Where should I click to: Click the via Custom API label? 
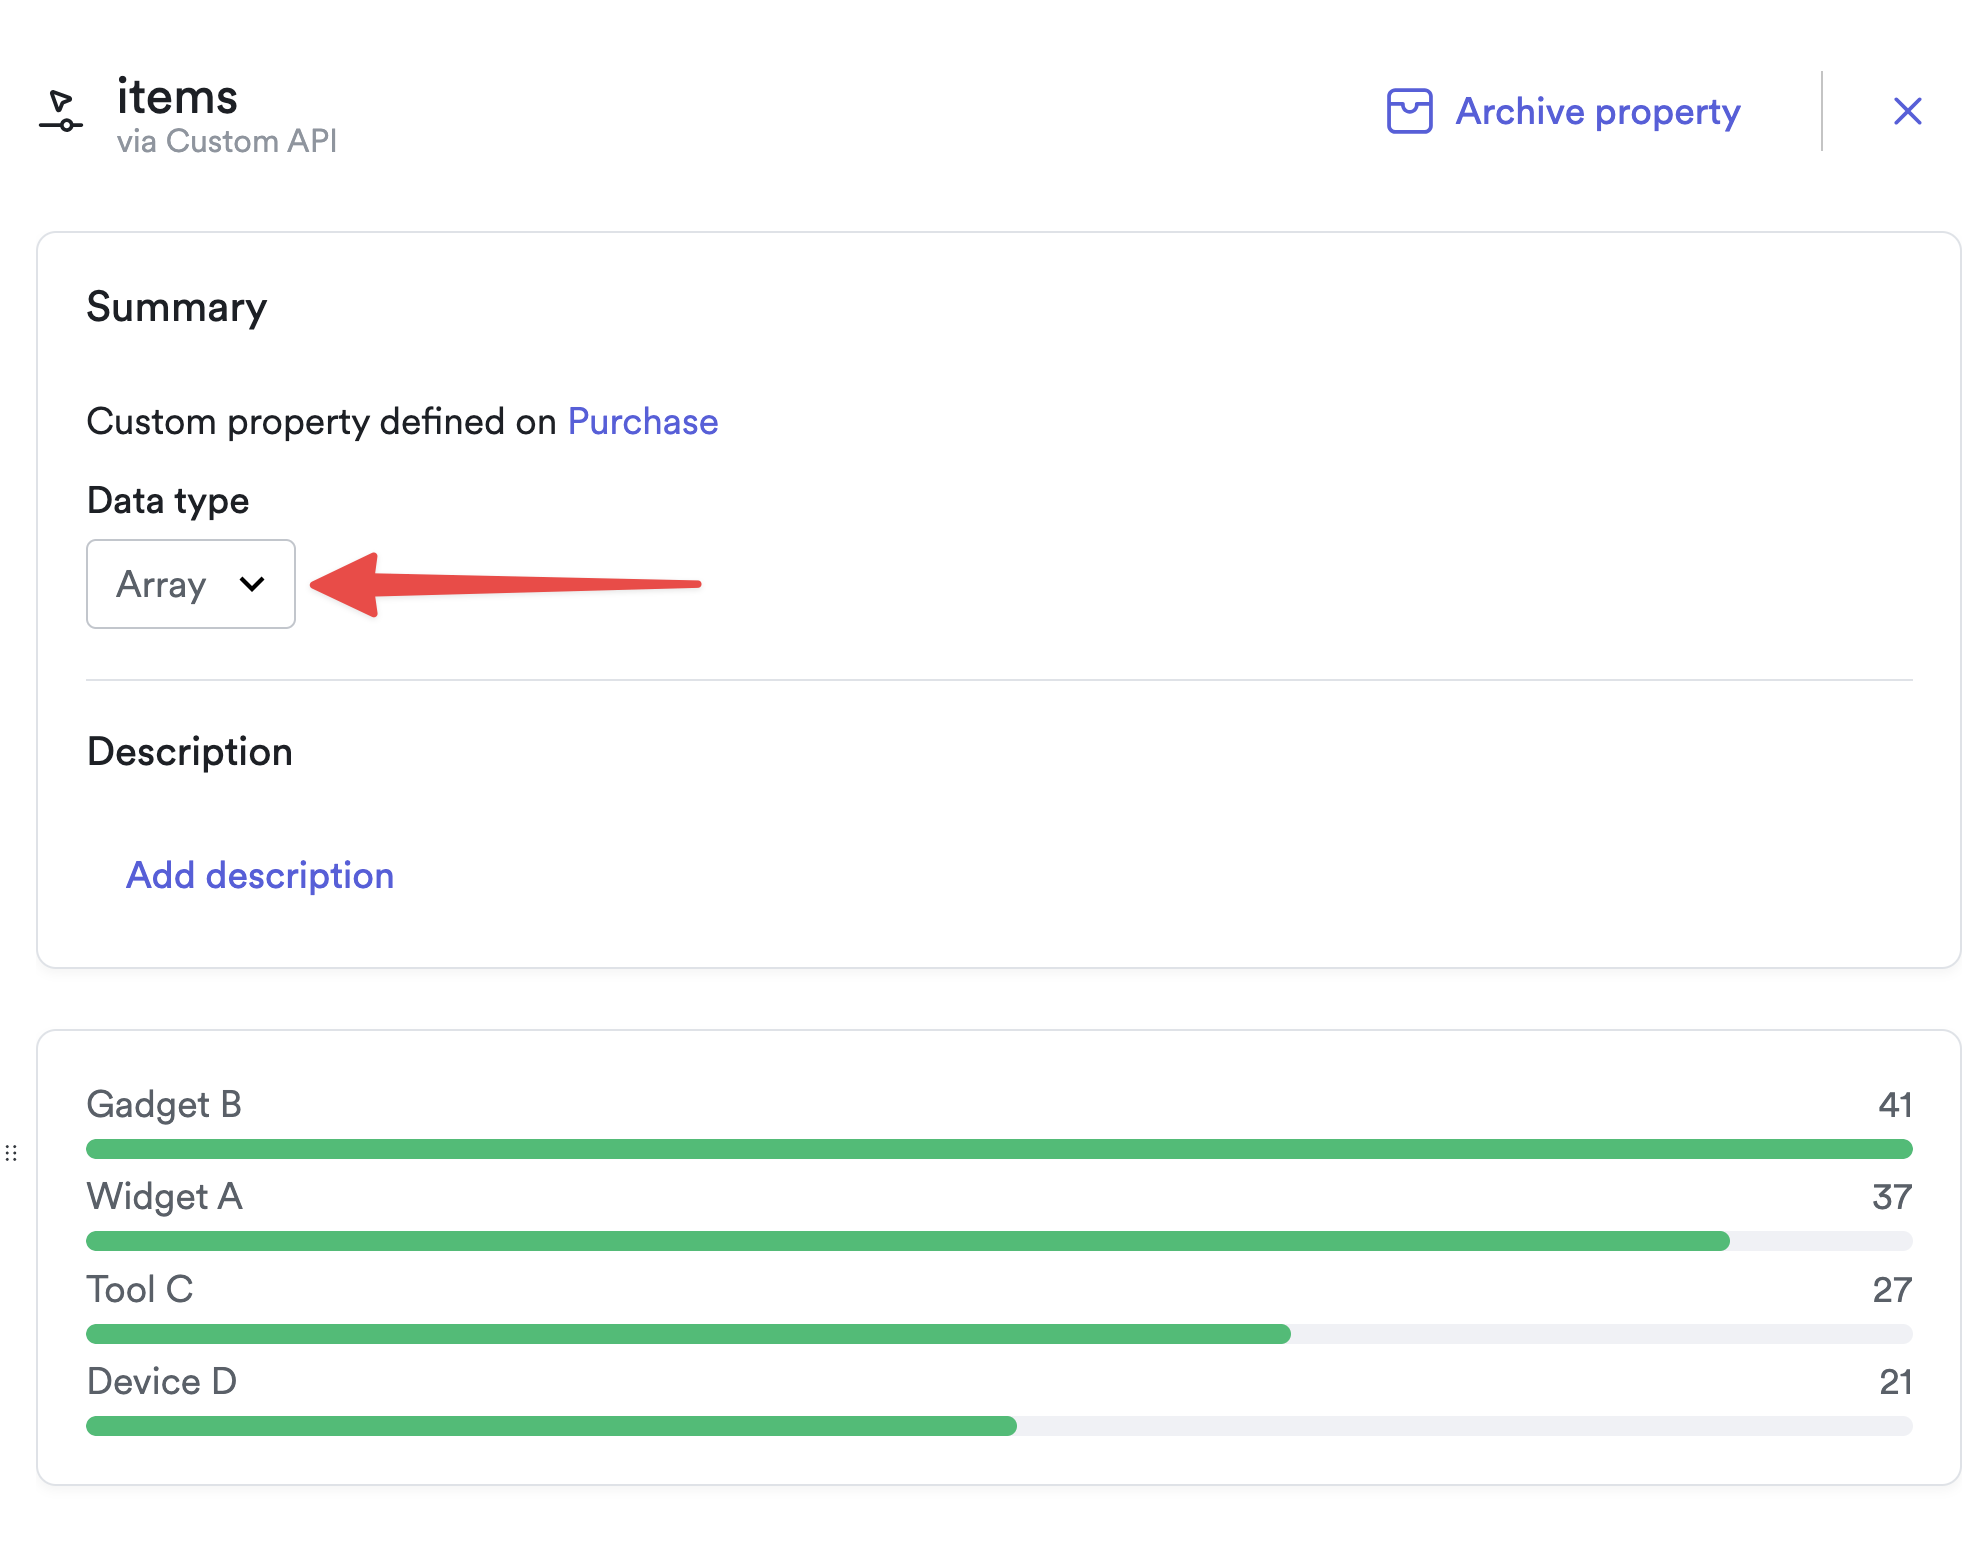click(225, 142)
